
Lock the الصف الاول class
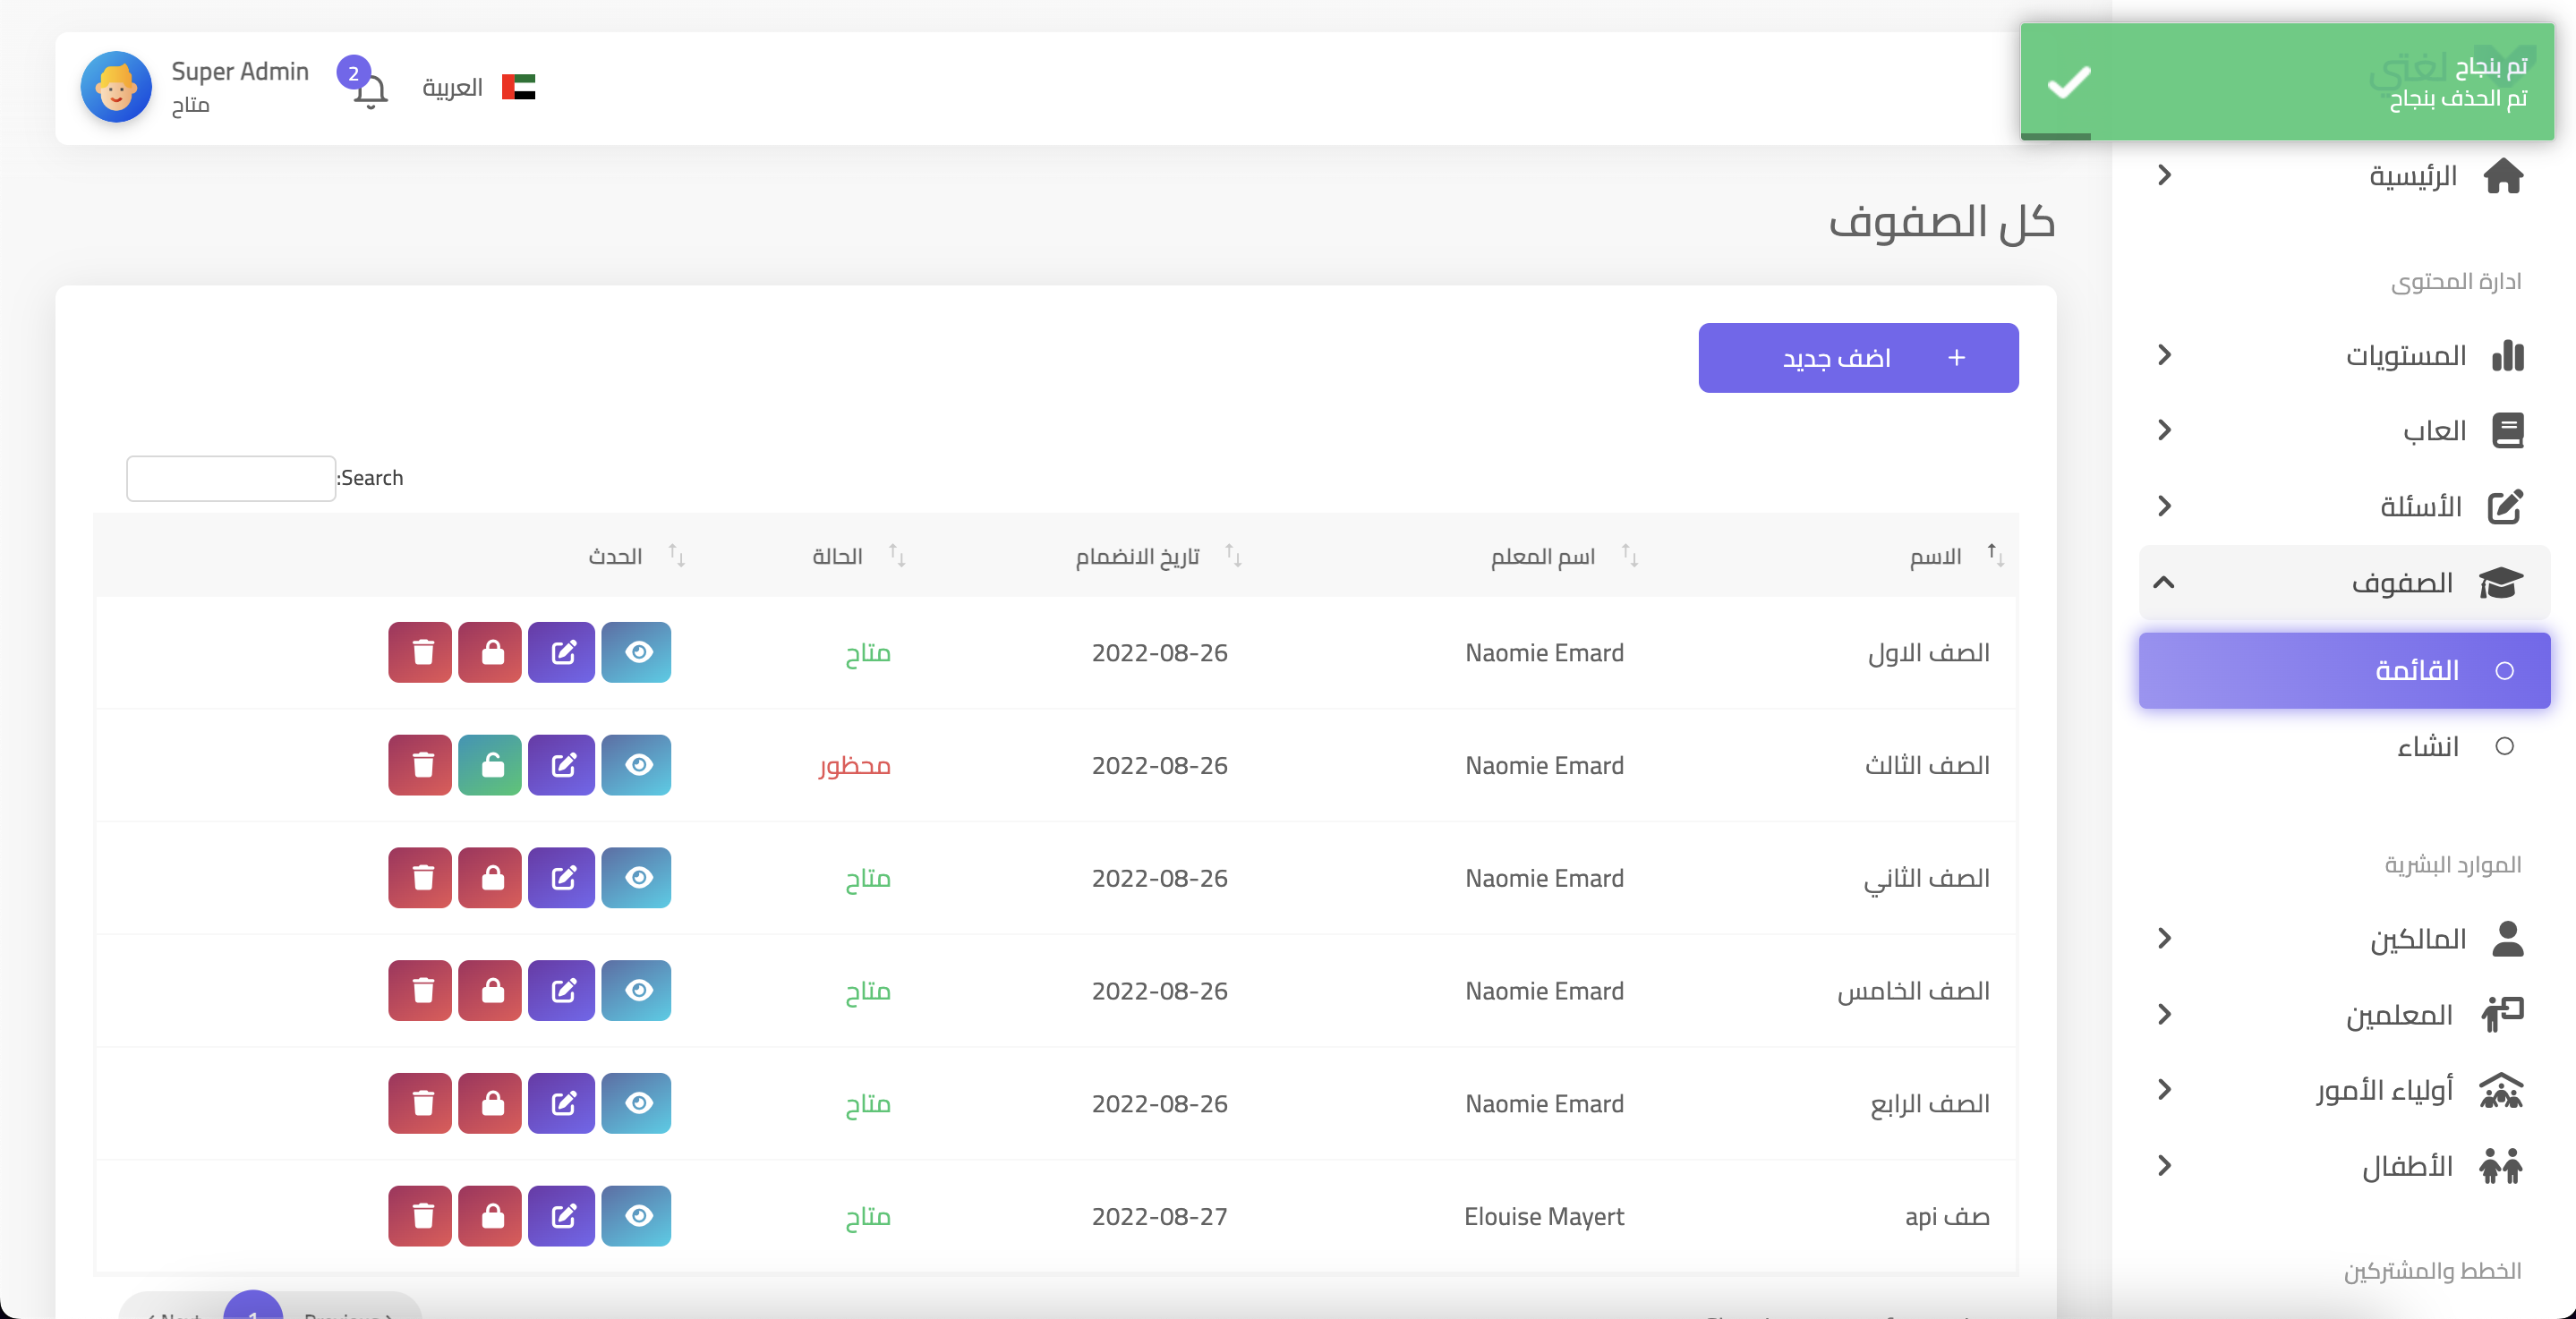490,653
